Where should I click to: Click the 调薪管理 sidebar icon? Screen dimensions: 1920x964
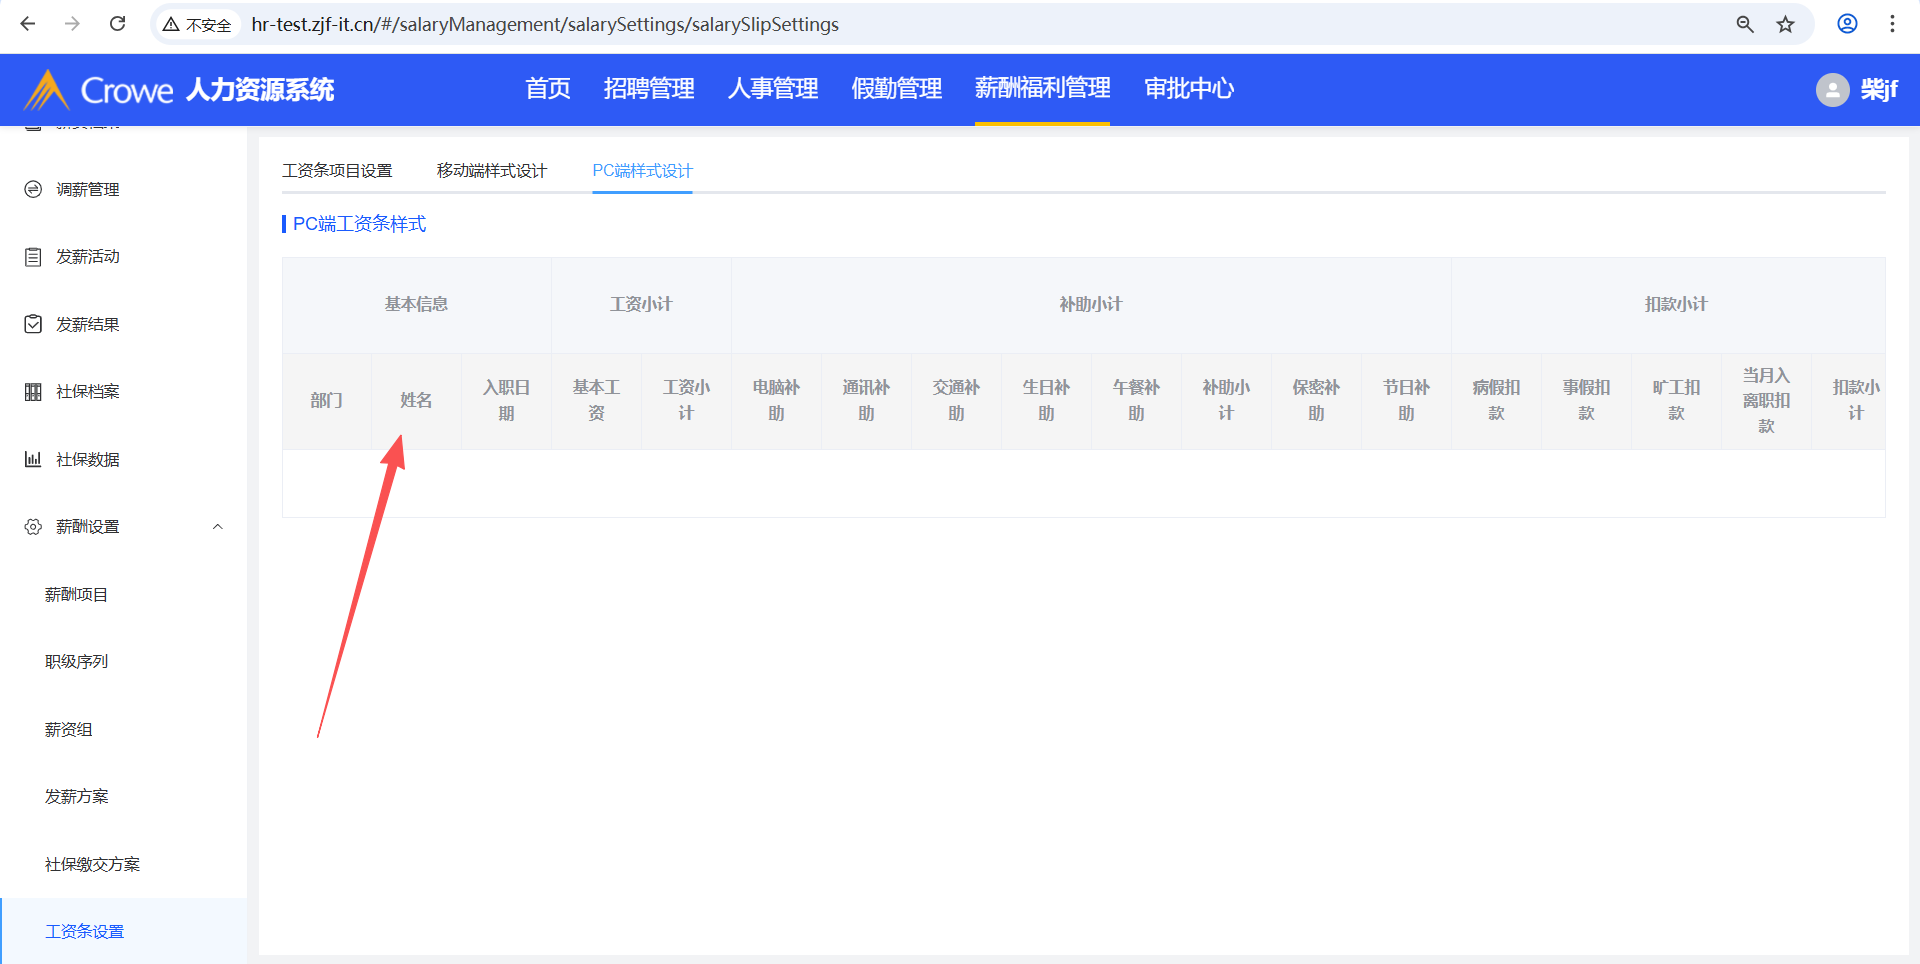click(x=33, y=189)
